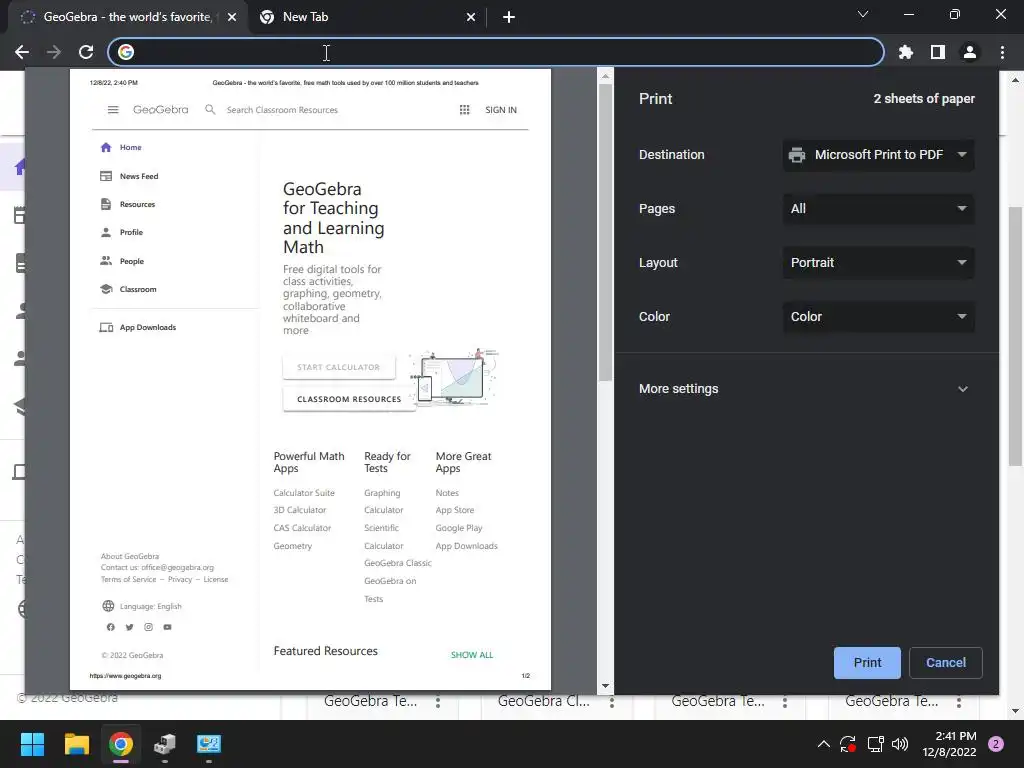Open the Destination dropdown Microsoft Print to PDF
This screenshot has width=1024, height=768.
pos(878,155)
